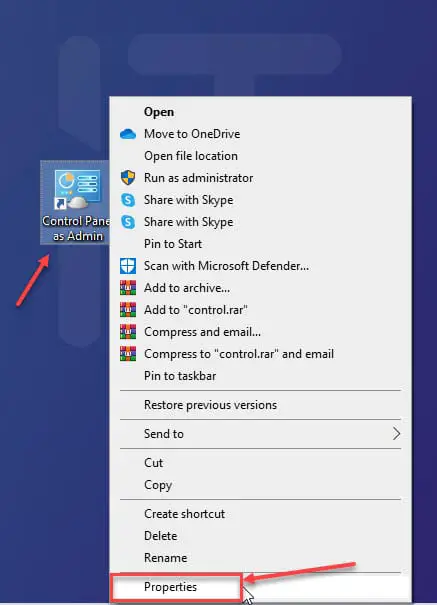This screenshot has width=437, height=605.
Task: Select the Control Panel as Admin desktop shortcut
Action: [x=75, y=203]
